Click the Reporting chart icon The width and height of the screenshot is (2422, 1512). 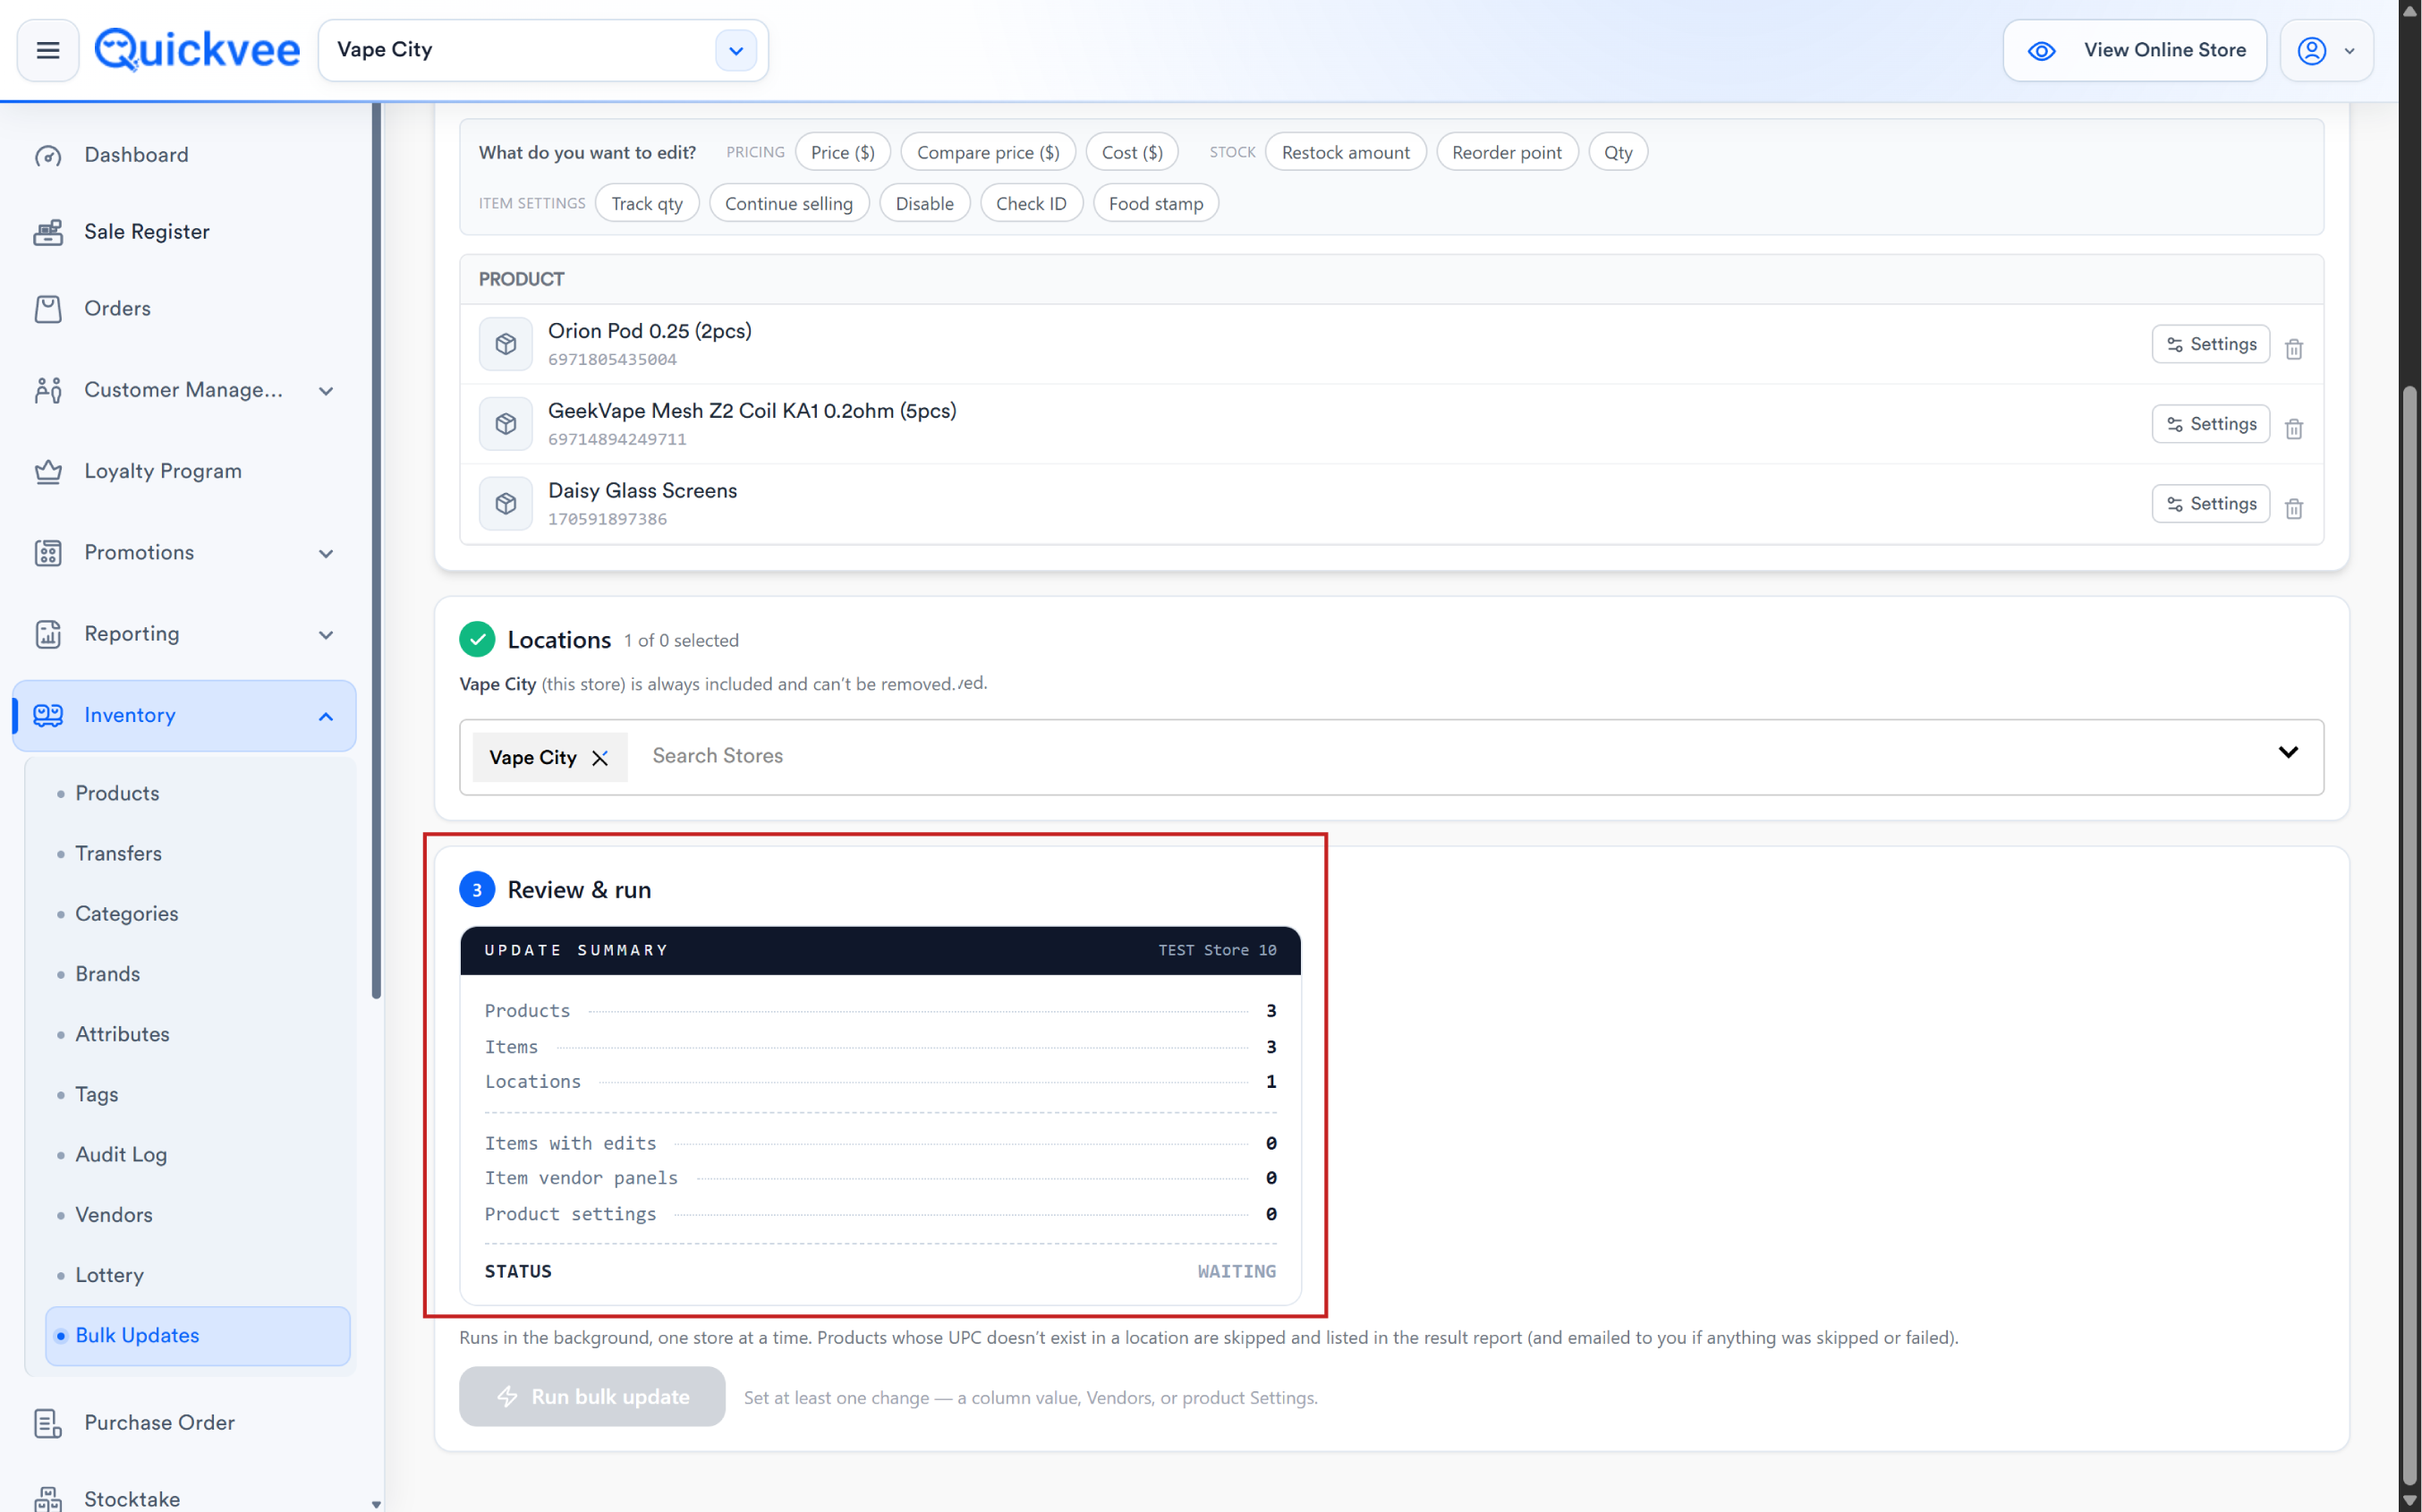tap(48, 634)
